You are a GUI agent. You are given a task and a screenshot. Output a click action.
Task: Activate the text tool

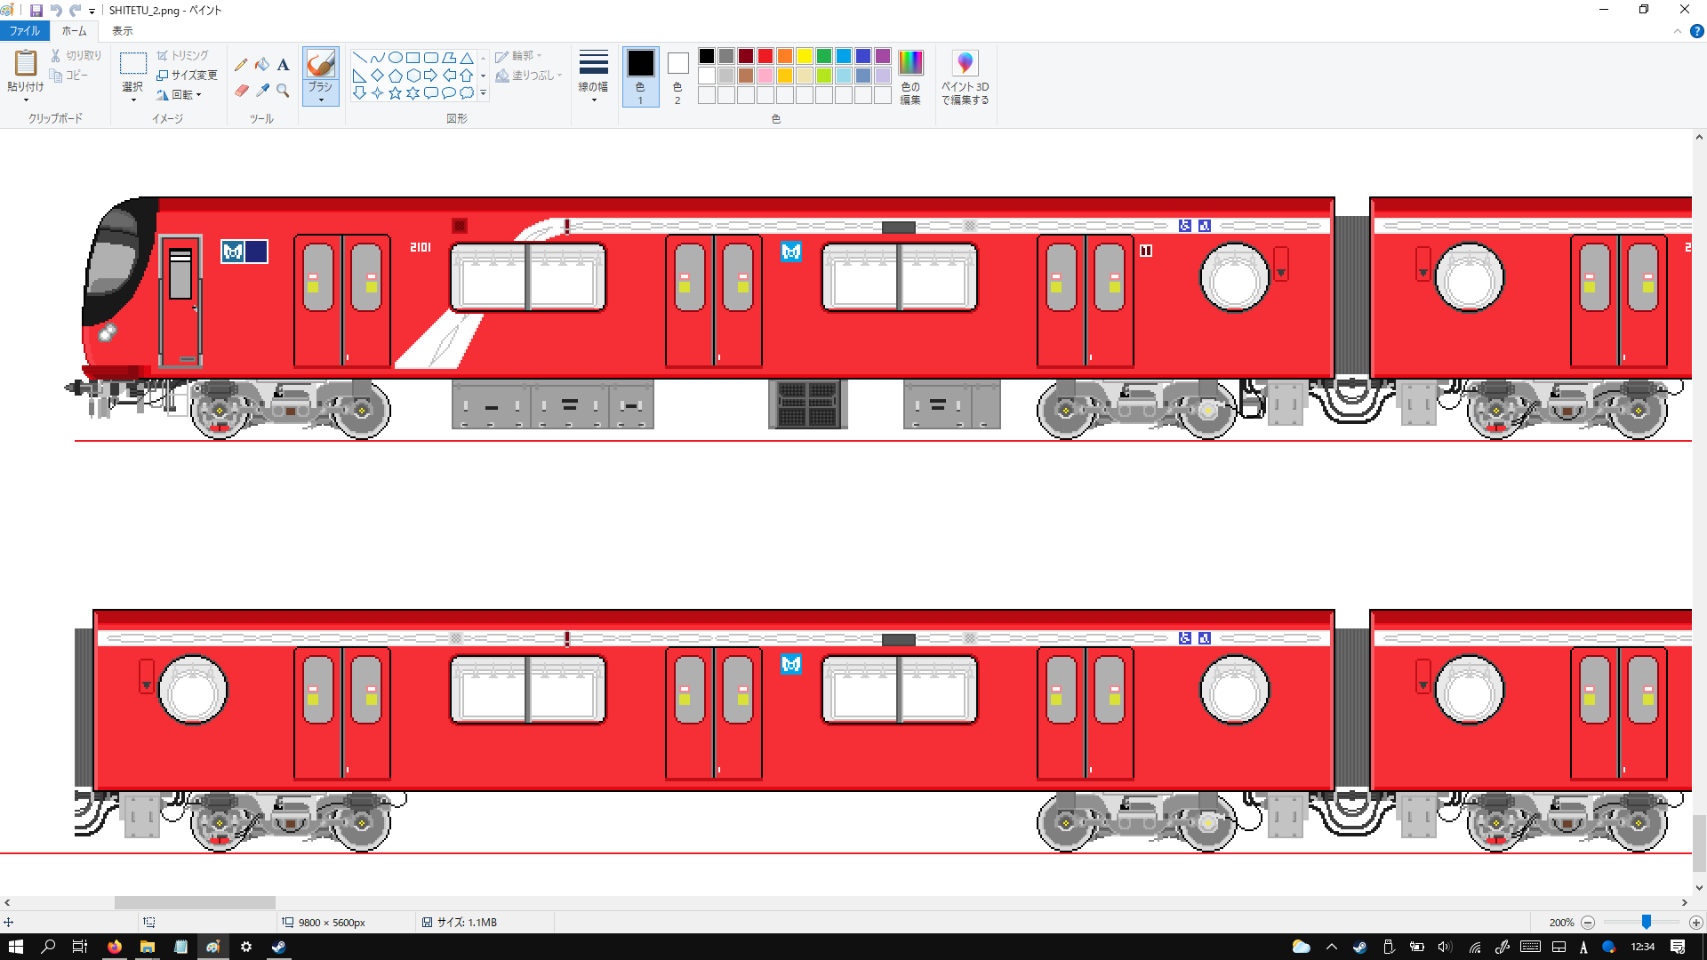pos(283,65)
